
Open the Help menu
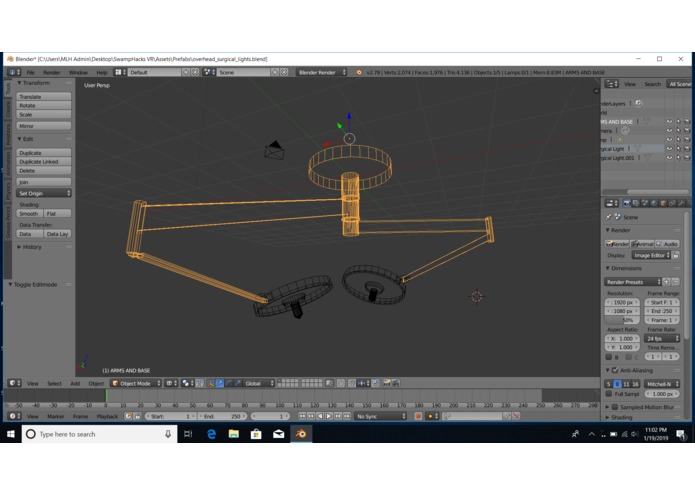[x=102, y=72]
